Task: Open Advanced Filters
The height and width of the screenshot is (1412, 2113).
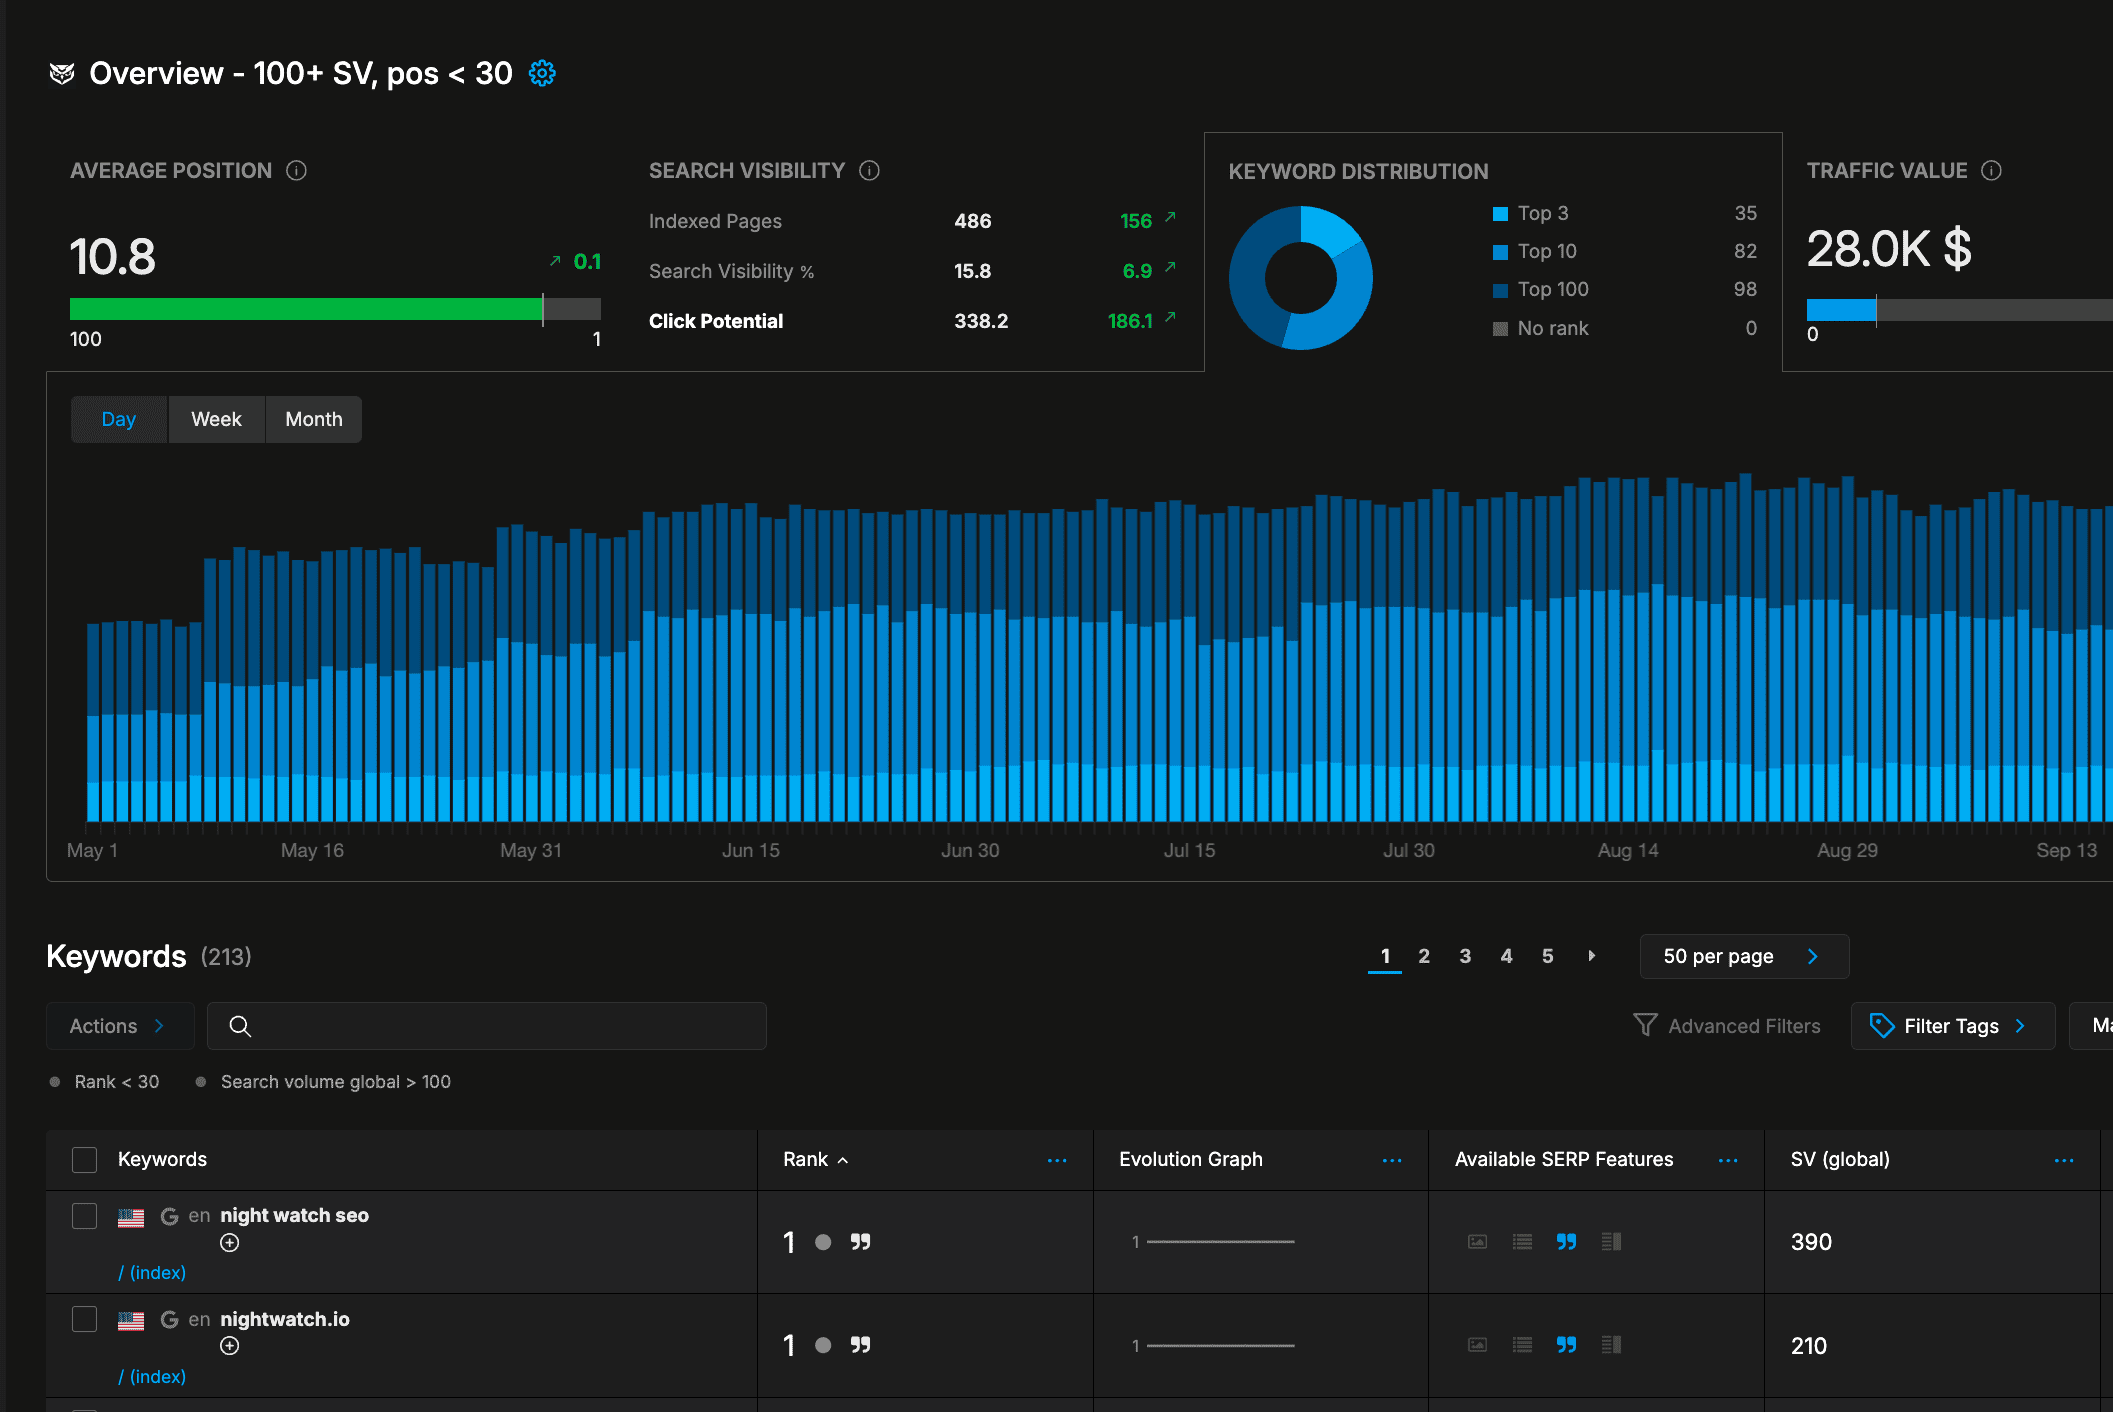Action: coord(1726,1026)
